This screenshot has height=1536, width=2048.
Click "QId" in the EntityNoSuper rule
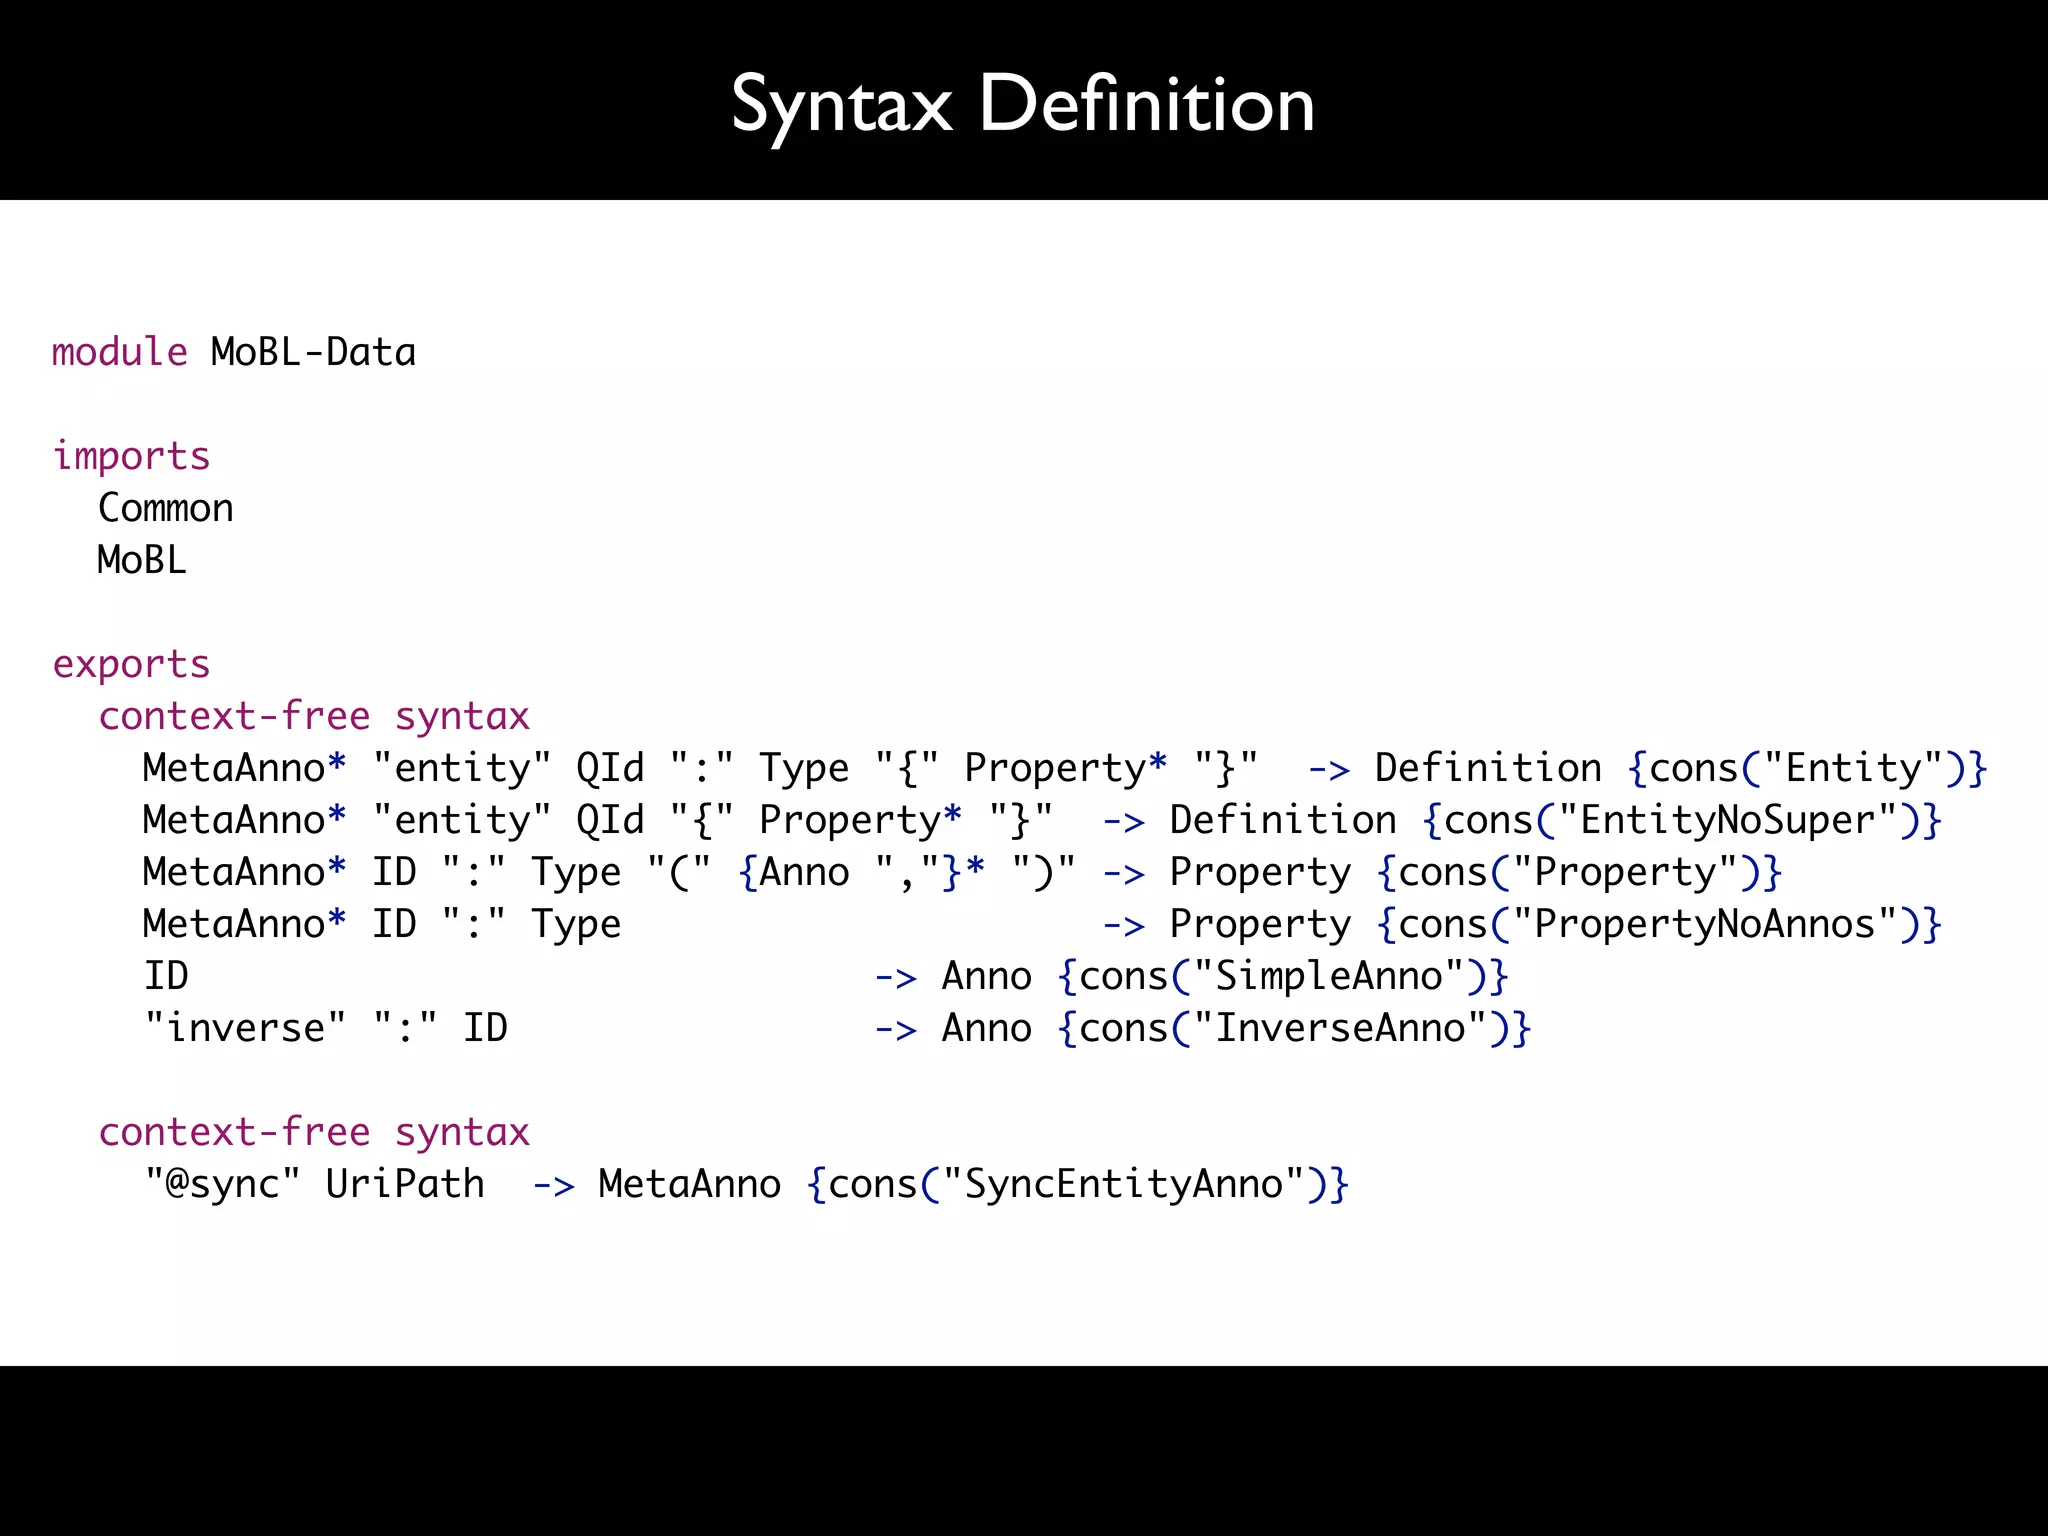coord(610,820)
